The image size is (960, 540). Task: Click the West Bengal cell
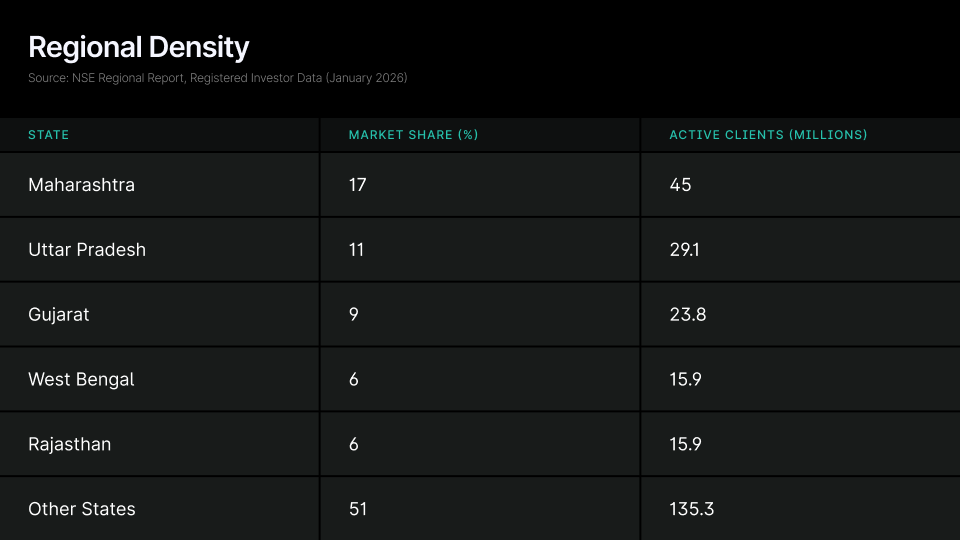(81, 380)
